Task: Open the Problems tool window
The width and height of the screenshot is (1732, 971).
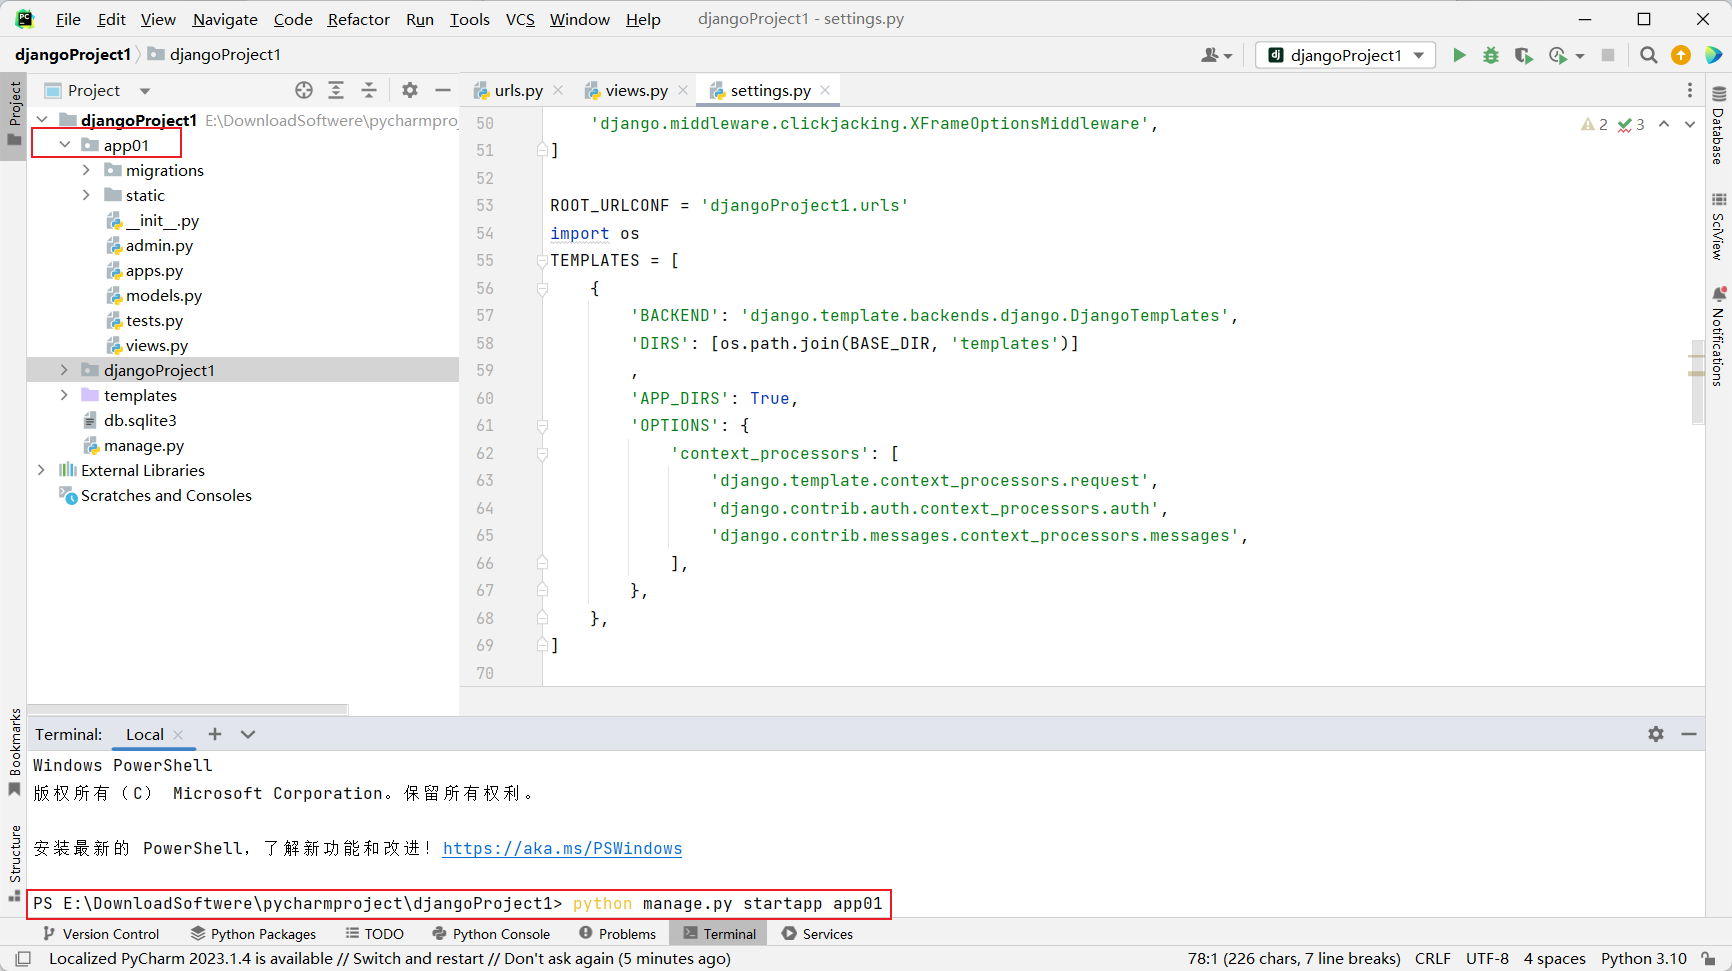Action: [x=618, y=934]
